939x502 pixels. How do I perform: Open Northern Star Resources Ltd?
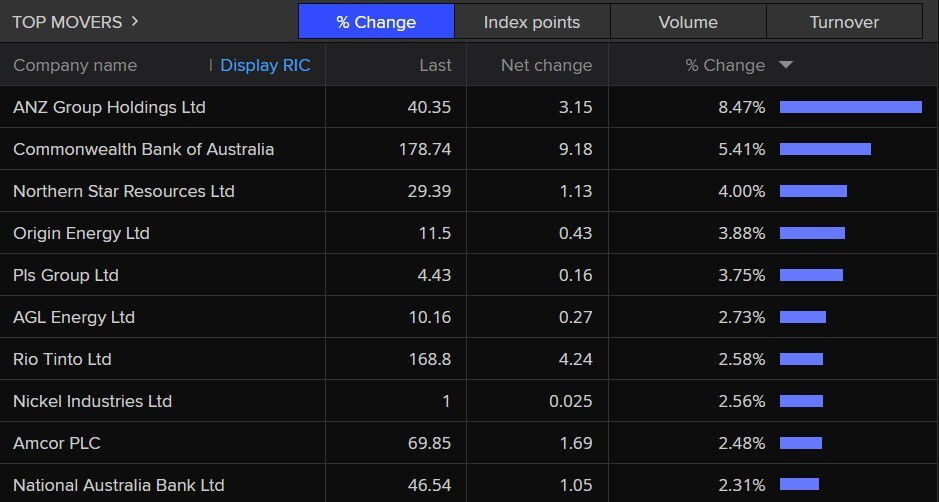pos(123,191)
